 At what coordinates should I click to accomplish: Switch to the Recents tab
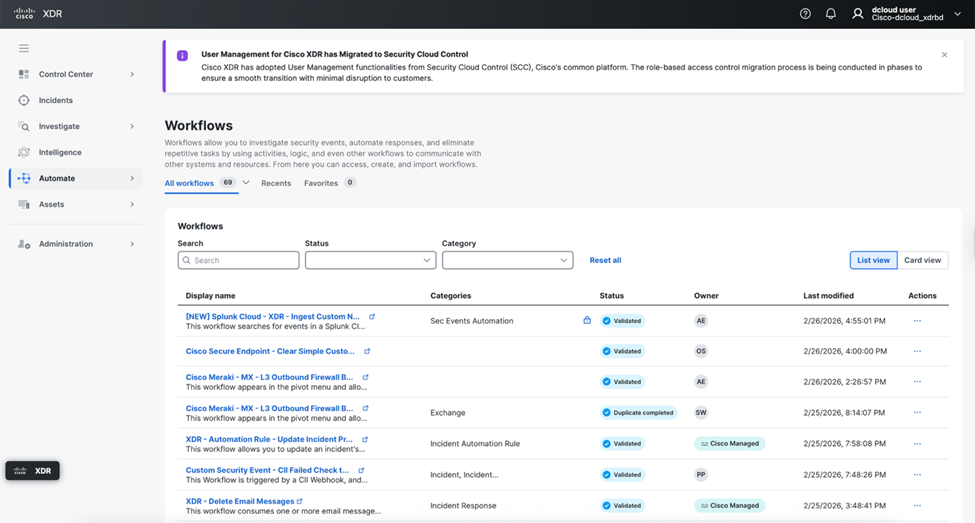pos(276,184)
